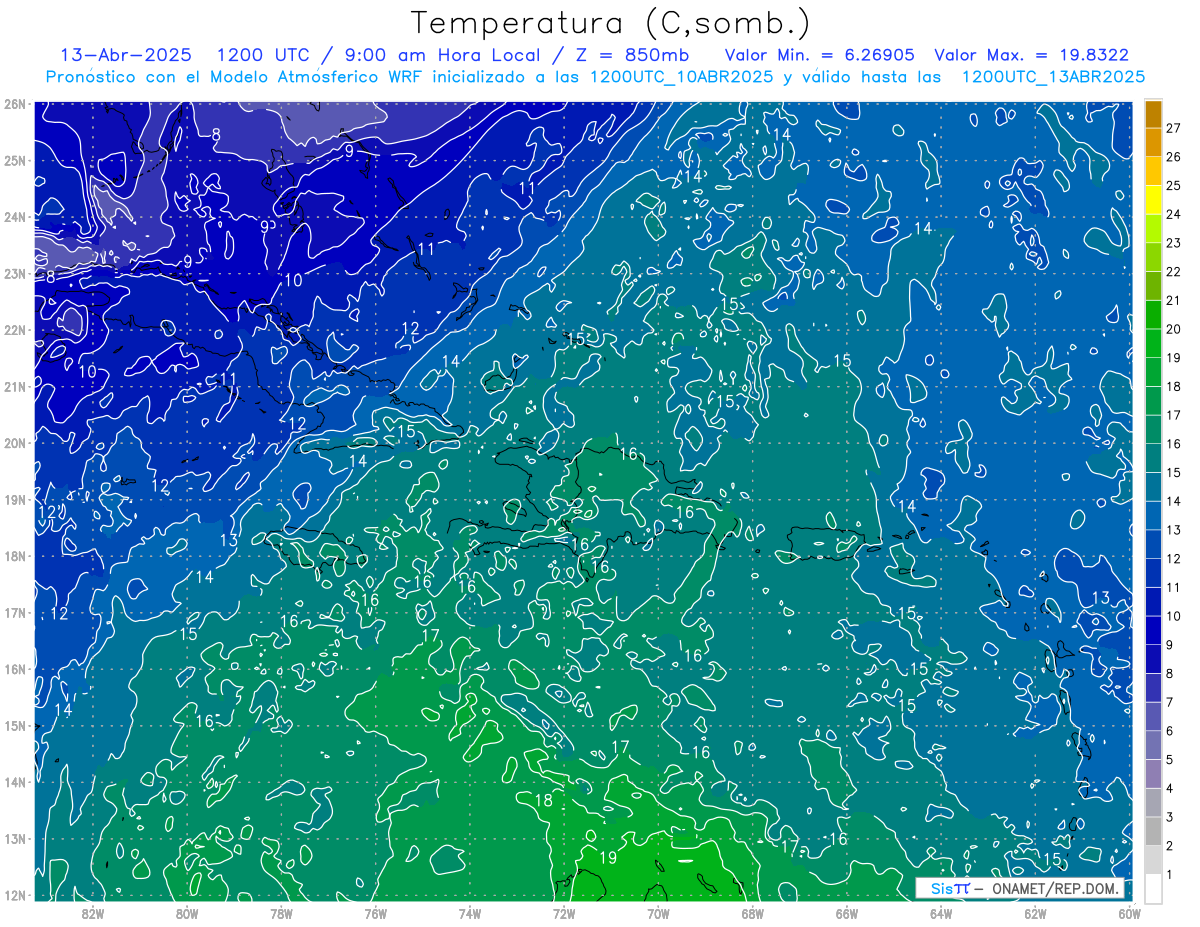This screenshot has height=927, width=1200.
Task: Click value 2 in the color legend
Action: pos(1170,846)
